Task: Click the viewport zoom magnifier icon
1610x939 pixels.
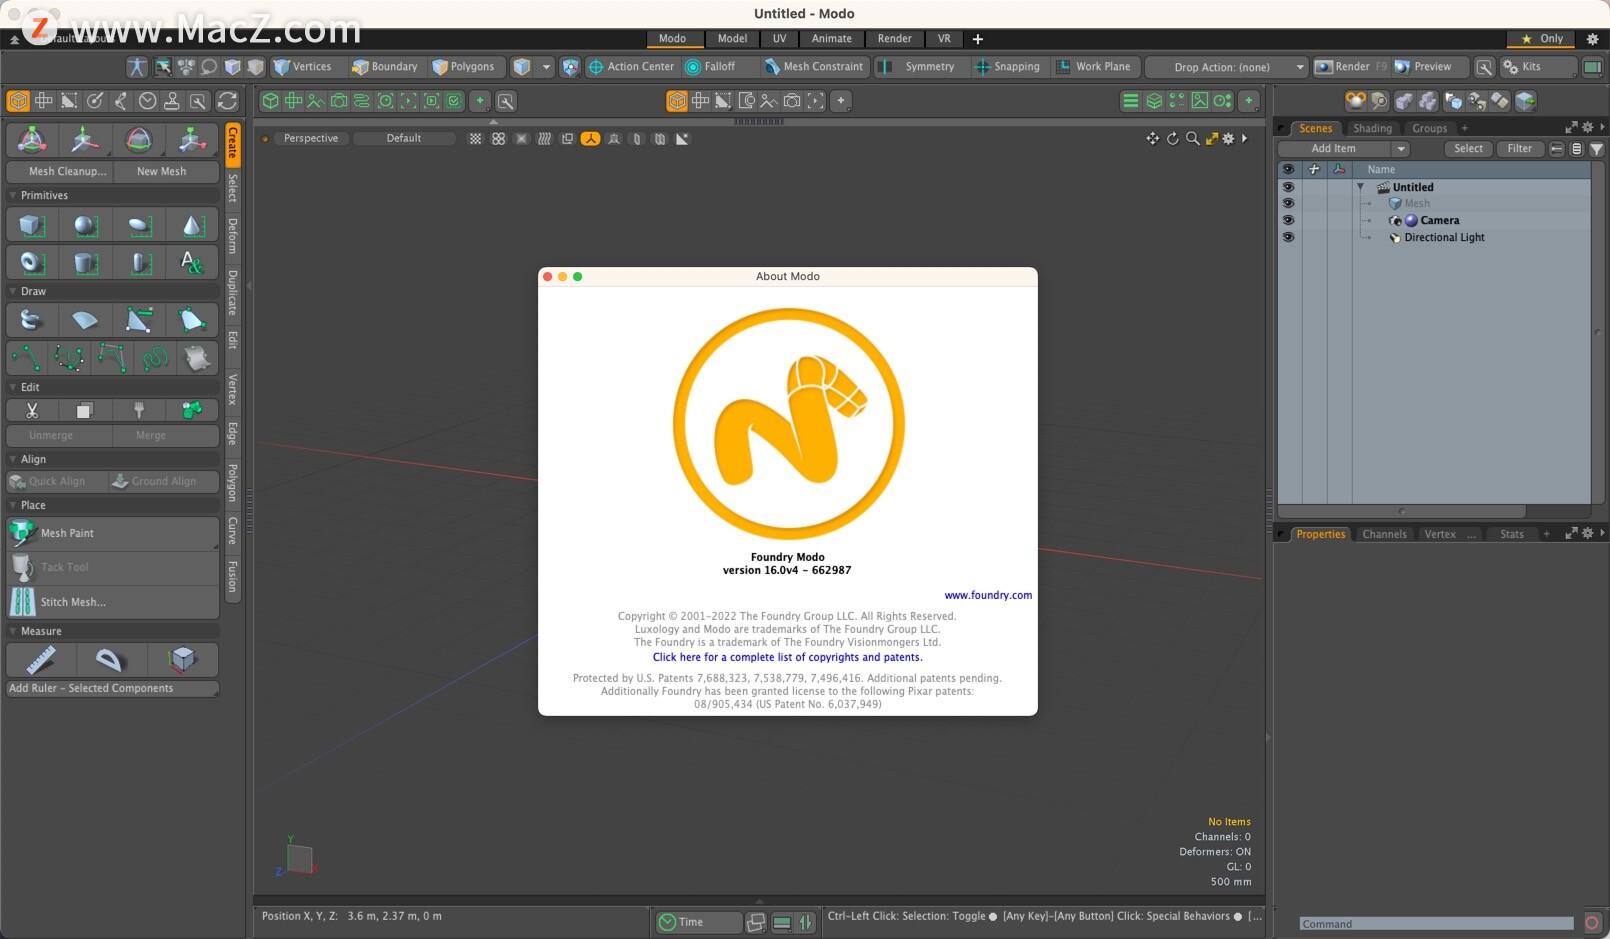Action: pyautogui.click(x=1192, y=139)
